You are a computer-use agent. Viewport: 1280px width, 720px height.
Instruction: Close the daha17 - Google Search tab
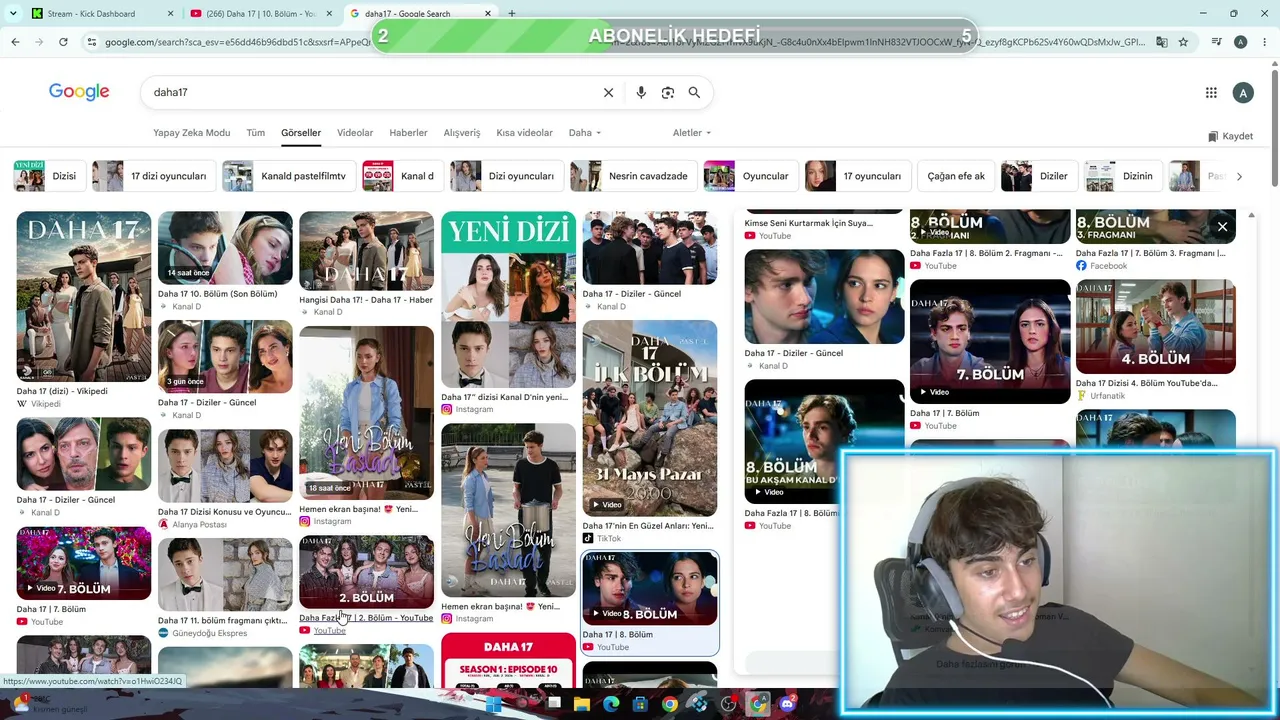[x=488, y=14]
